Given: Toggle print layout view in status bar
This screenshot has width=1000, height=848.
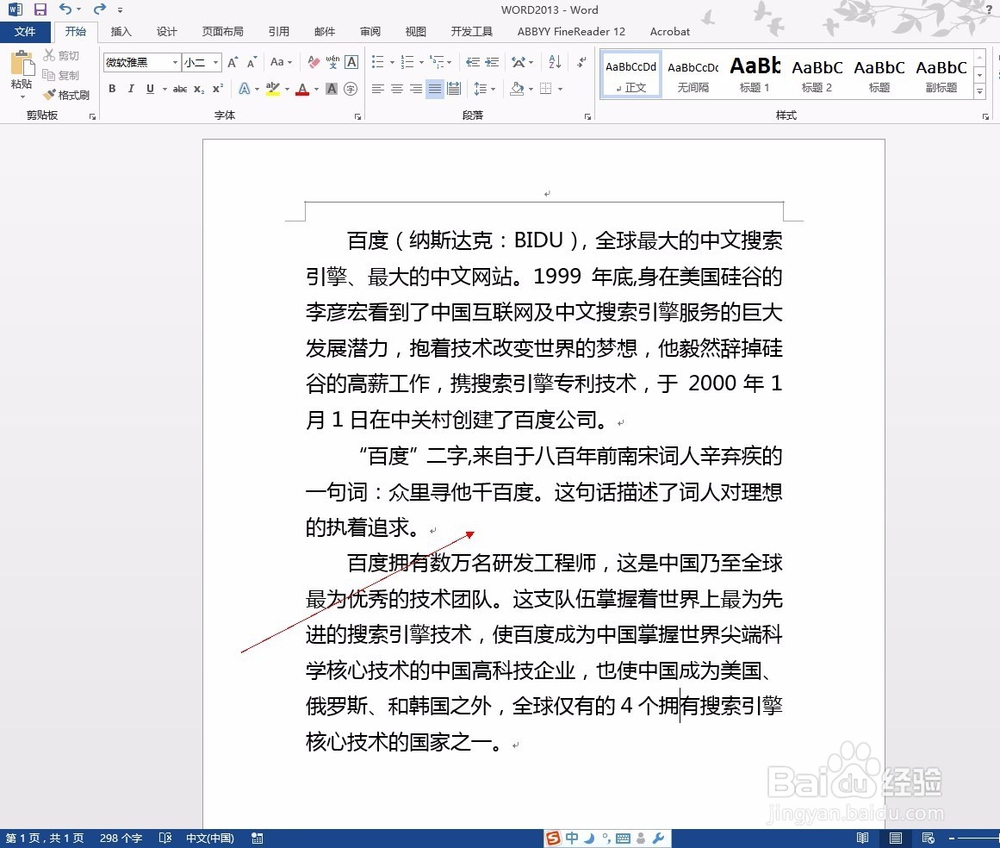Looking at the screenshot, I should pyautogui.click(x=895, y=838).
